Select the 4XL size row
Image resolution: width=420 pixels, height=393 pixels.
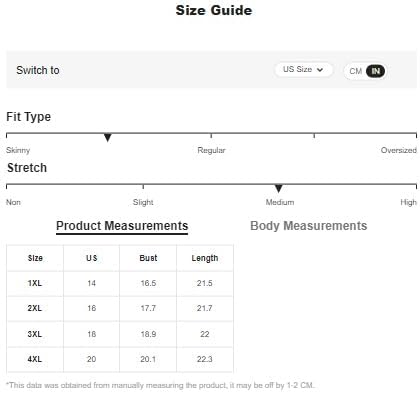pos(120,359)
